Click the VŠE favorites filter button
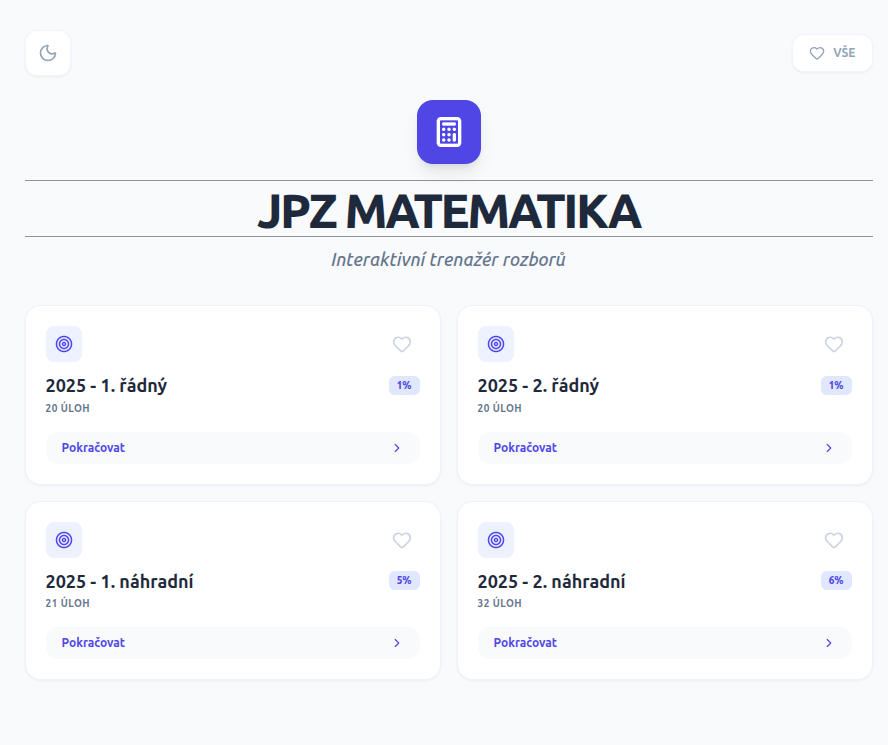Screen dimensions: 888x745 (832, 53)
